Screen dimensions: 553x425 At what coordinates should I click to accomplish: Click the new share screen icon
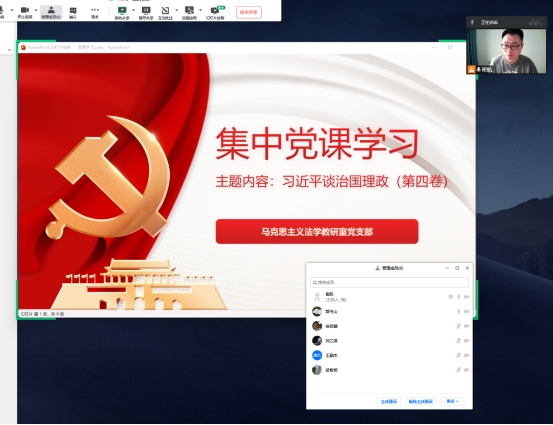(122, 10)
